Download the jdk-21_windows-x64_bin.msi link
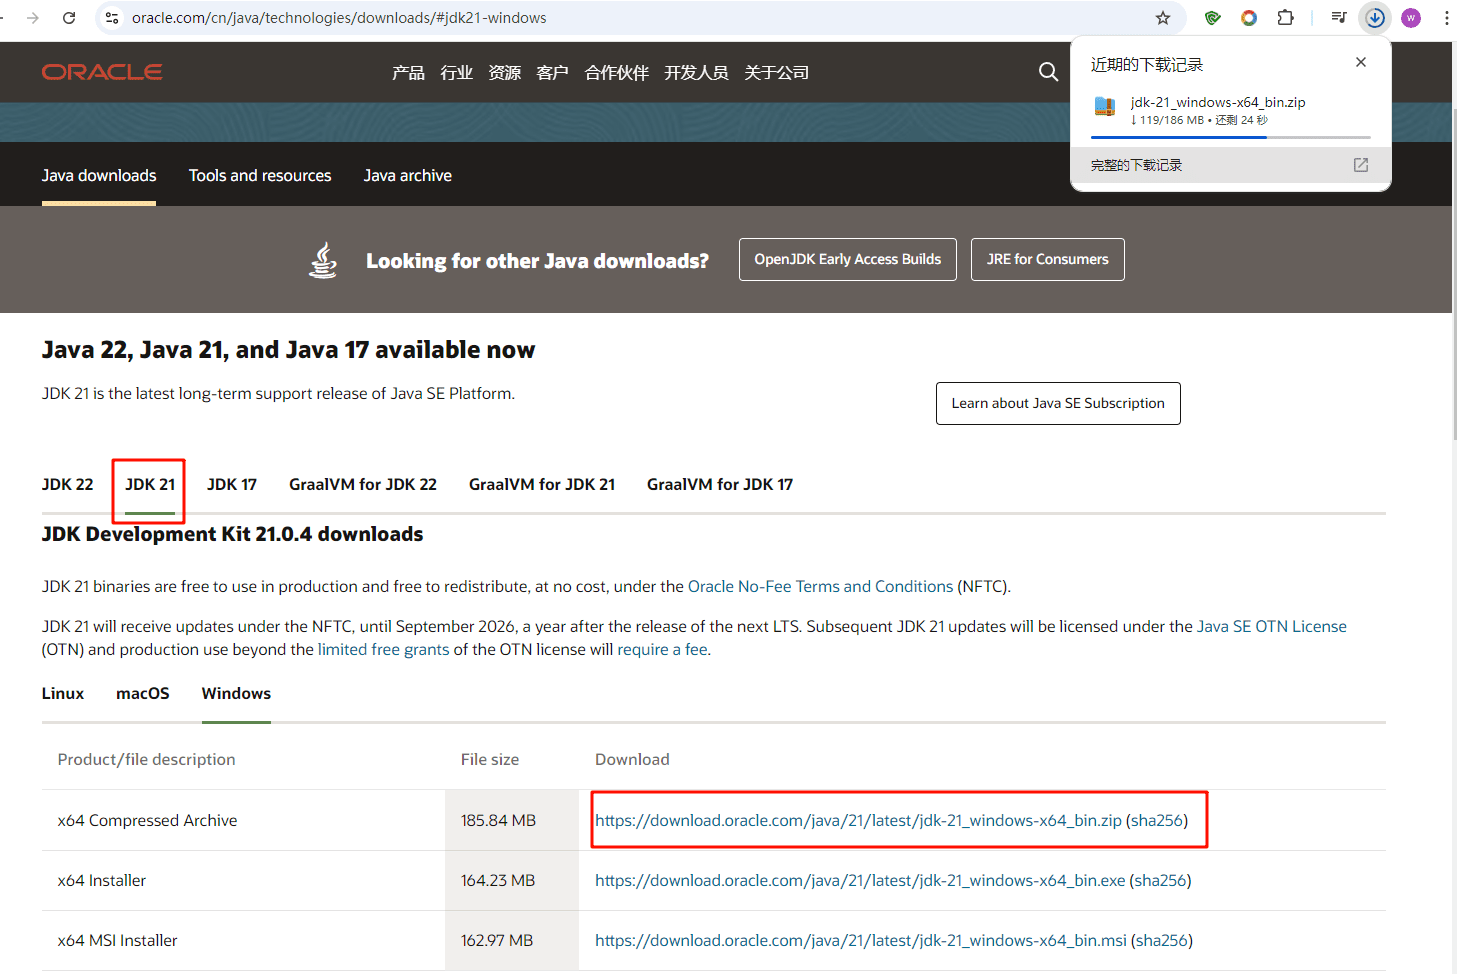The image size is (1457, 974). (x=861, y=940)
